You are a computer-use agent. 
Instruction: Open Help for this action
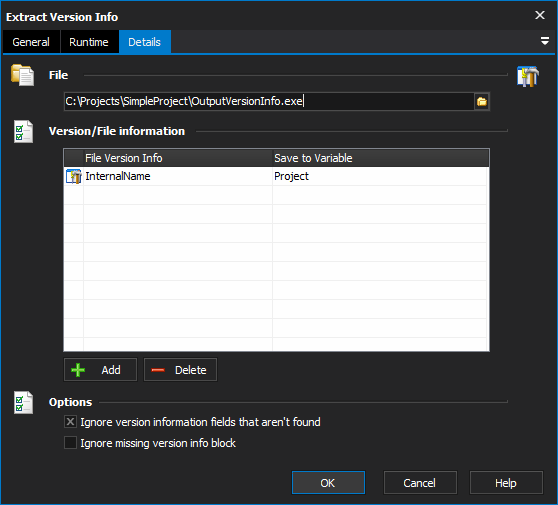[x=506, y=483]
